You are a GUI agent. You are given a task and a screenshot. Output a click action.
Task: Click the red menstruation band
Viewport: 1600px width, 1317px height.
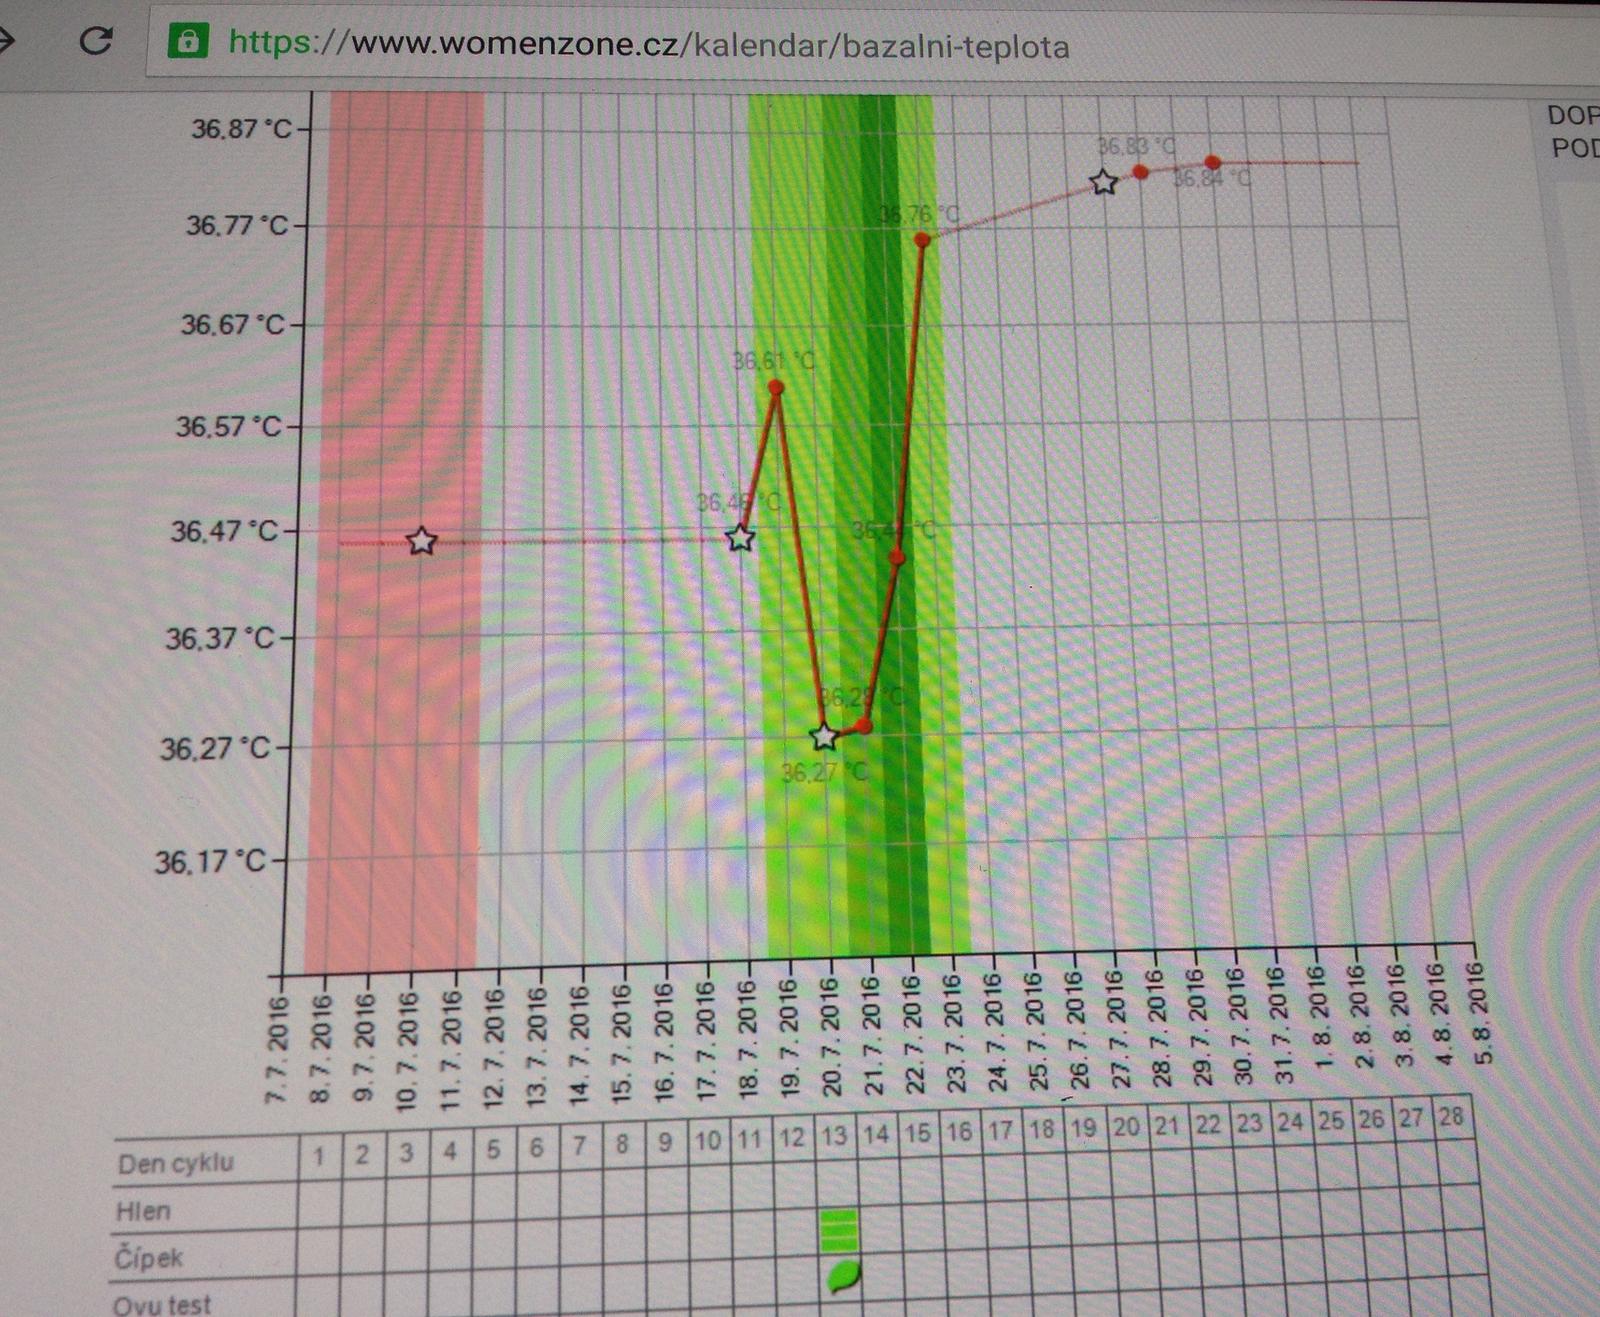point(395,750)
